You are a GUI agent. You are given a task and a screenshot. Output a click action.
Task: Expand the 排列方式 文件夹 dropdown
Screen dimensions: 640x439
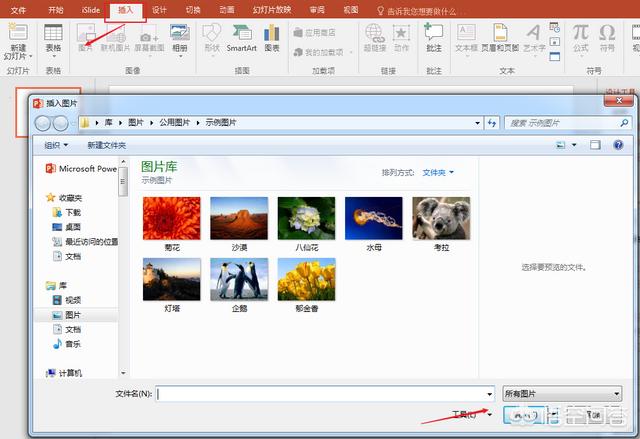click(438, 172)
